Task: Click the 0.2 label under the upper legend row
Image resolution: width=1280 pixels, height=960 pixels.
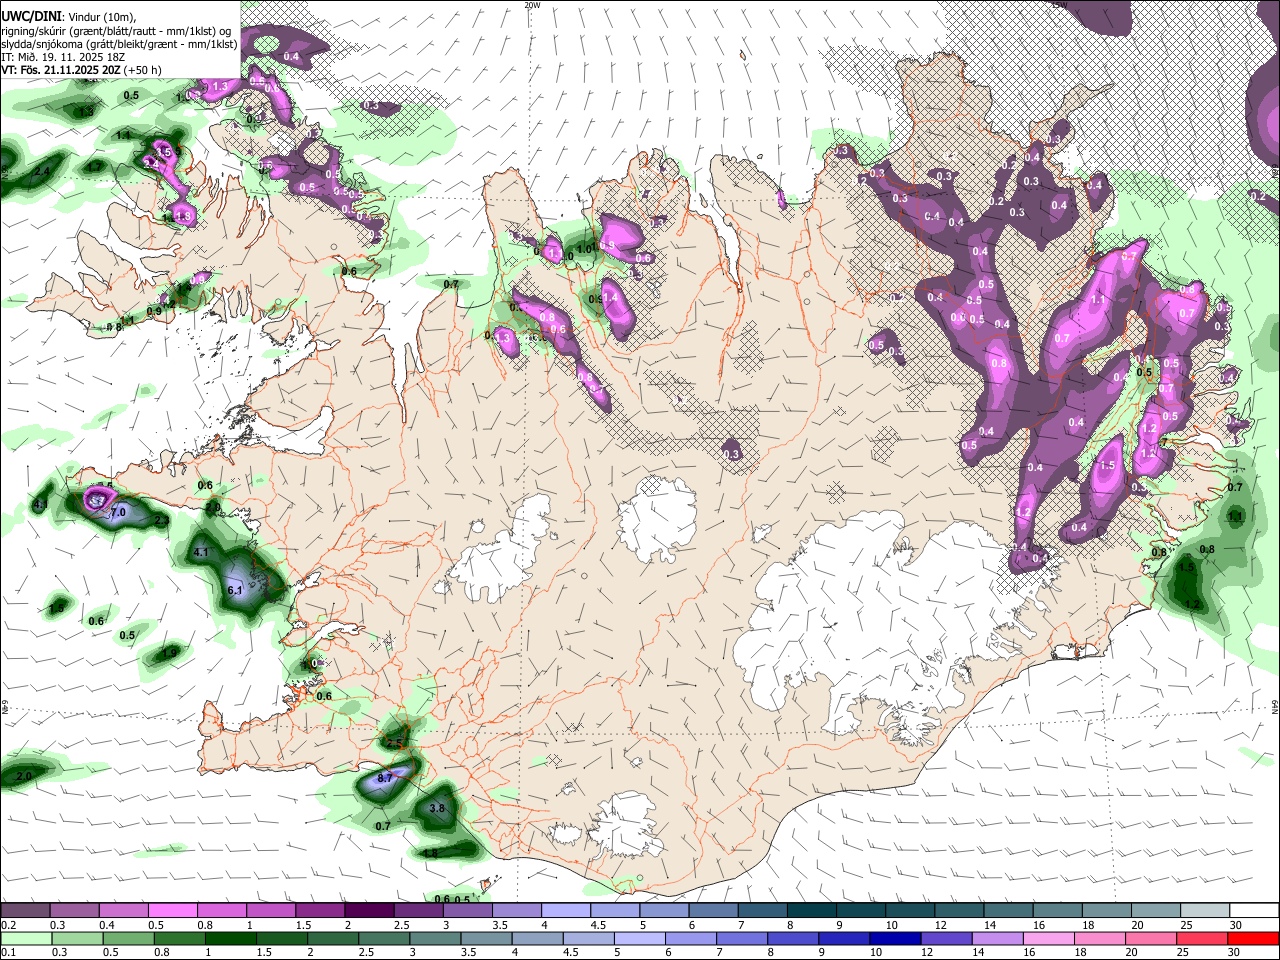Action: coord(7,925)
